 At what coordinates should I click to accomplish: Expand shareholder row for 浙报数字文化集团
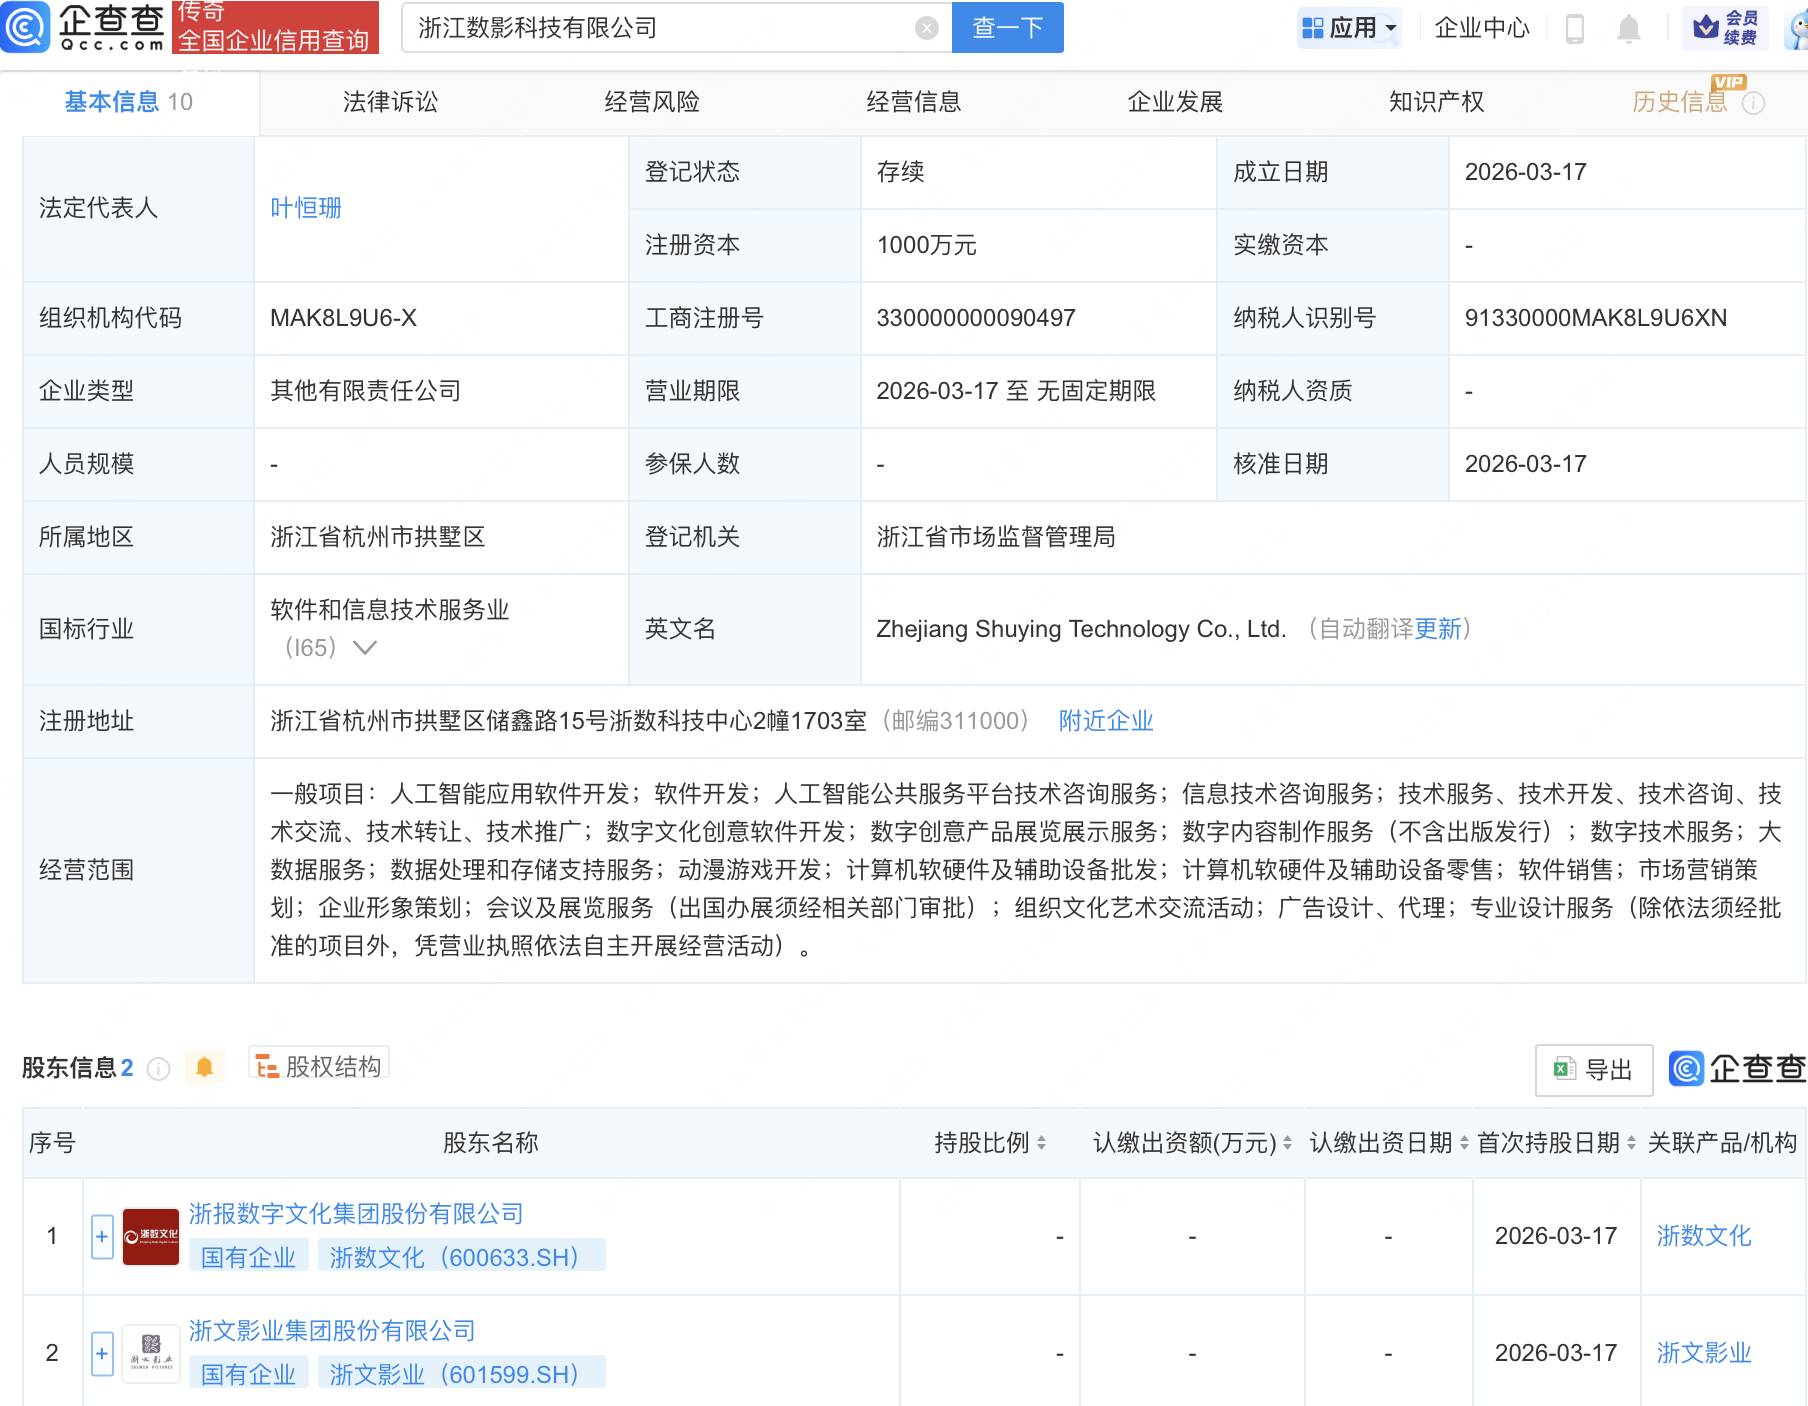[101, 1237]
